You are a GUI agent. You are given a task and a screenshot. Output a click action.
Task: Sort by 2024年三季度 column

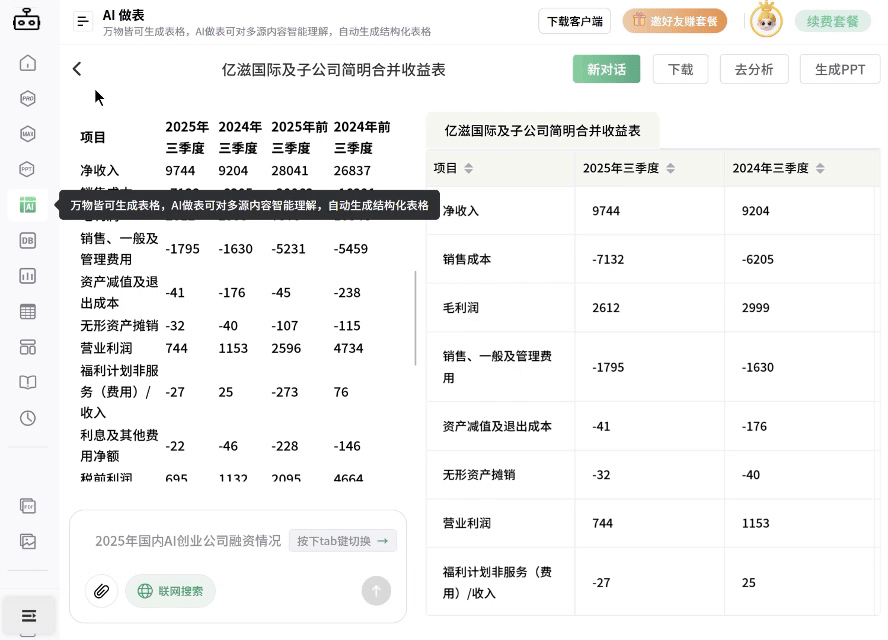click(x=819, y=168)
